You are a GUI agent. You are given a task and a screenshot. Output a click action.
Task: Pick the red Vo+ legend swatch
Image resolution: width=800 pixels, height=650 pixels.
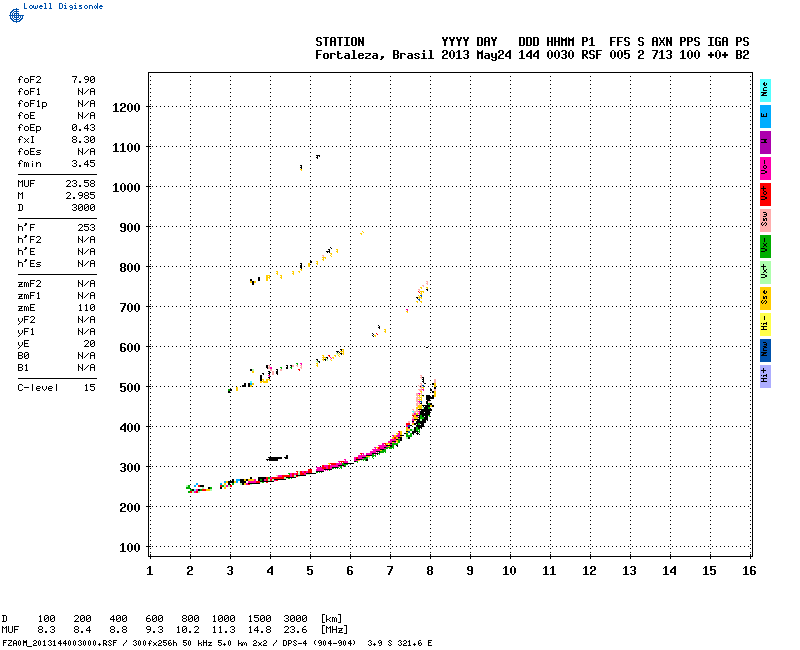pyautogui.click(x=765, y=194)
